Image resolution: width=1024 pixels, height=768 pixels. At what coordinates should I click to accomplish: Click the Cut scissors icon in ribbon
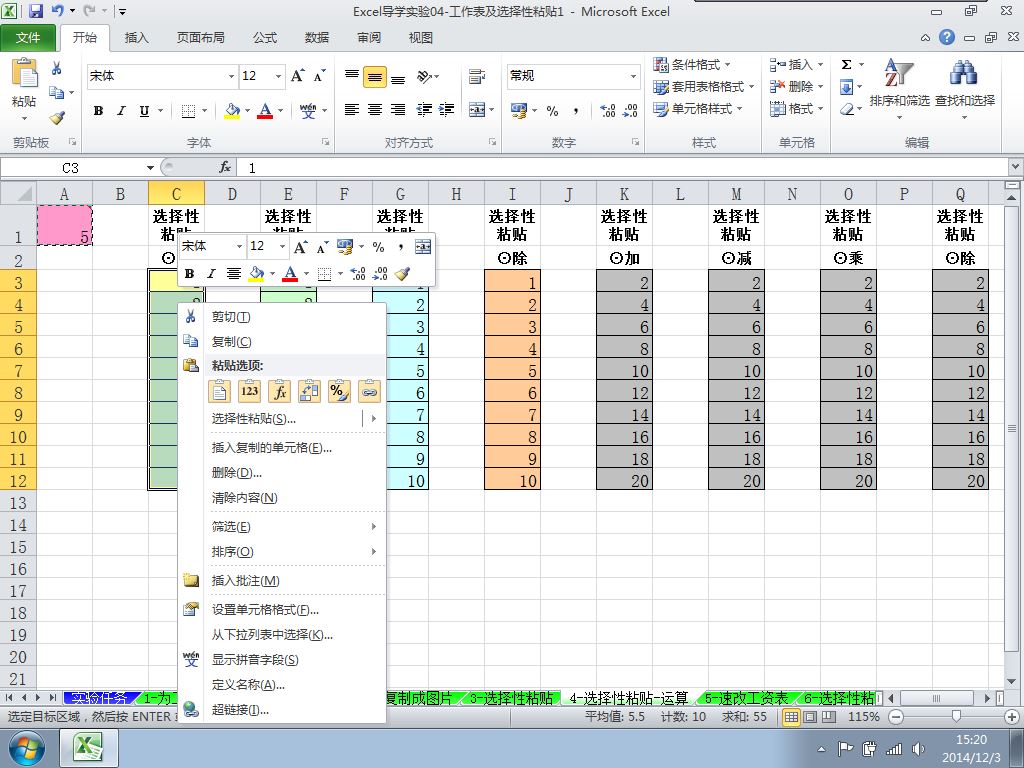57,69
